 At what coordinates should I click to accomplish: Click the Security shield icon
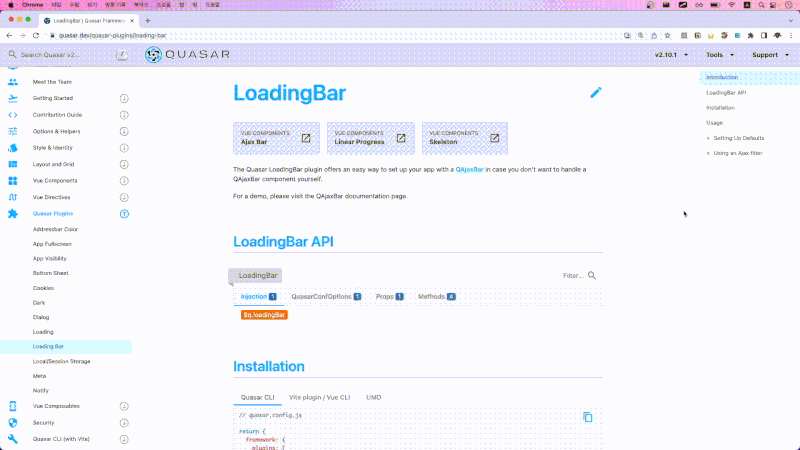pos(13,422)
